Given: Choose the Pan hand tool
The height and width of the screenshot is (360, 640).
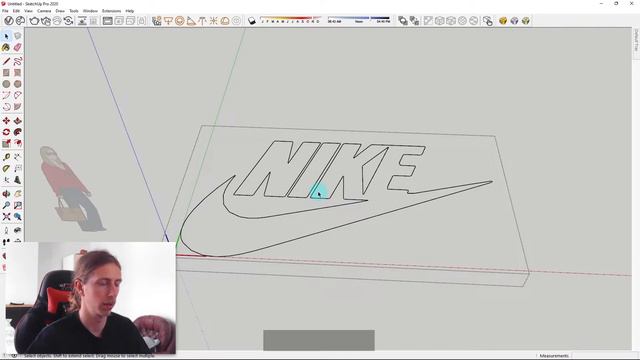Looking at the screenshot, I should click(18, 194).
